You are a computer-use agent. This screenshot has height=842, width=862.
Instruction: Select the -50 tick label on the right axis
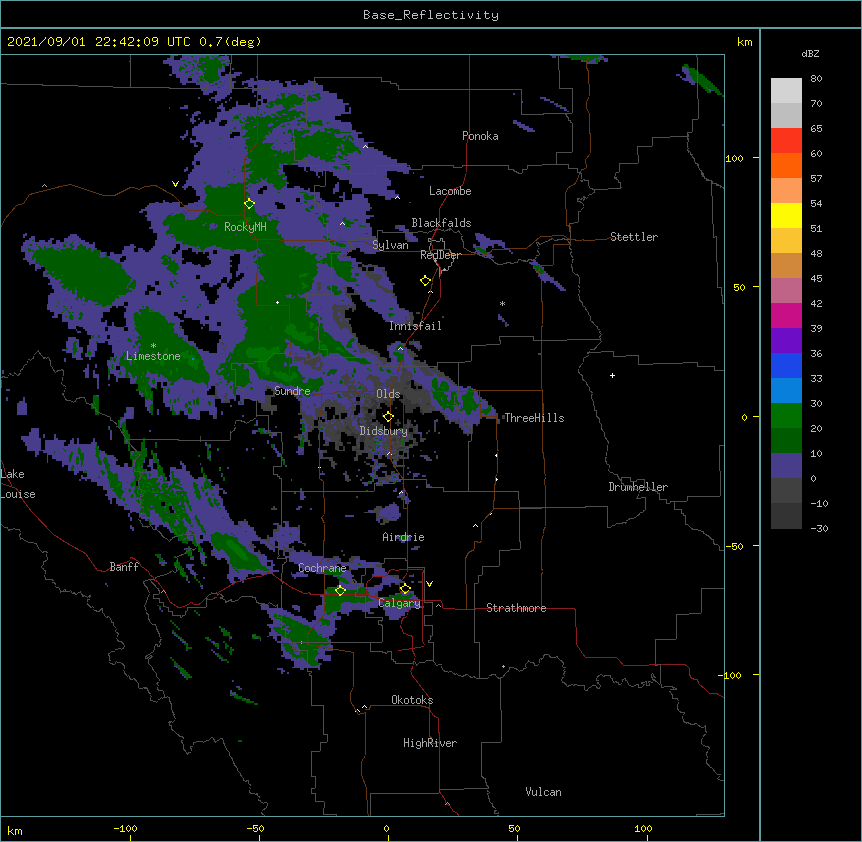pos(734,546)
